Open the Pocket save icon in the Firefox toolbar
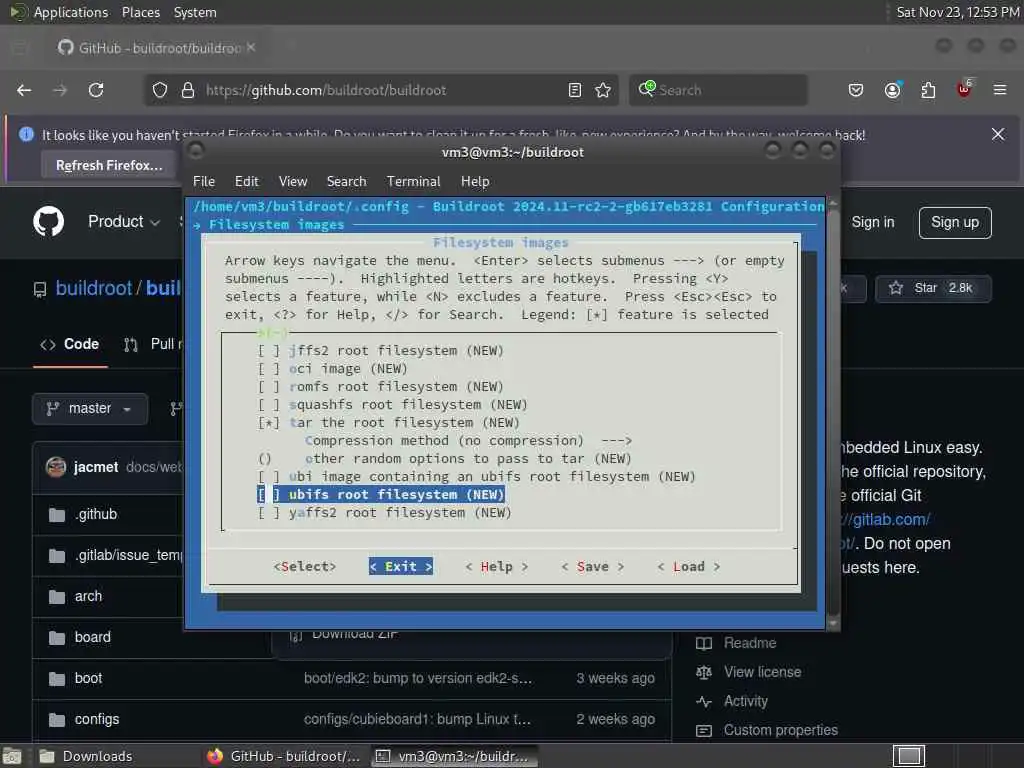 [856, 90]
